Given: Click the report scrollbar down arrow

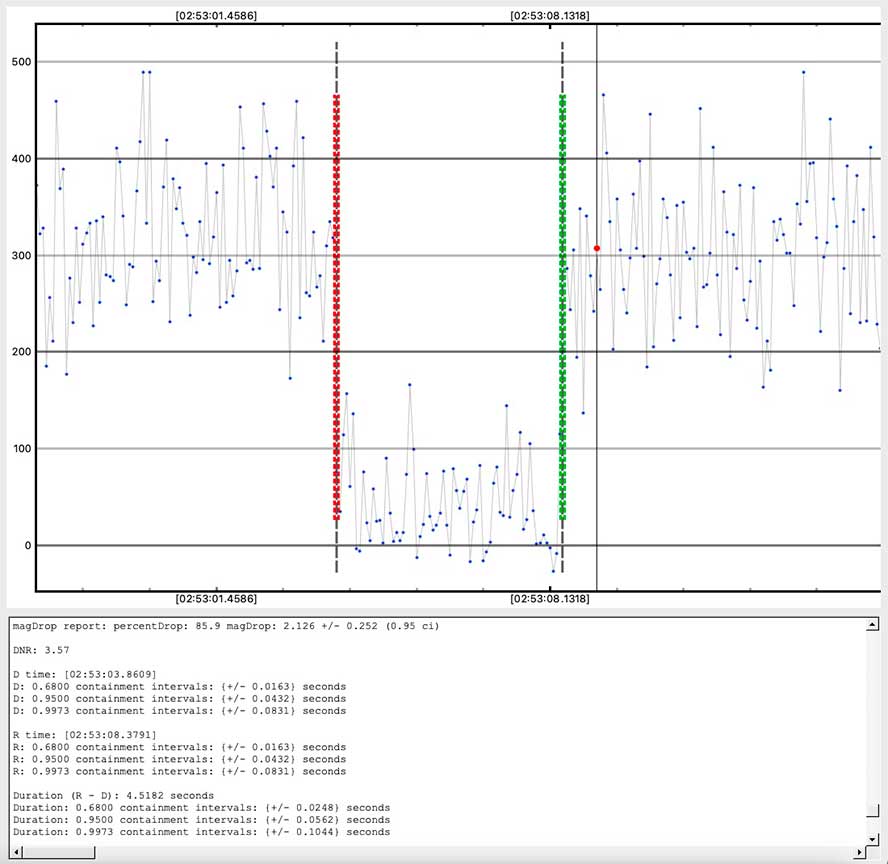Looking at the screenshot, I should tap(872, 839).
